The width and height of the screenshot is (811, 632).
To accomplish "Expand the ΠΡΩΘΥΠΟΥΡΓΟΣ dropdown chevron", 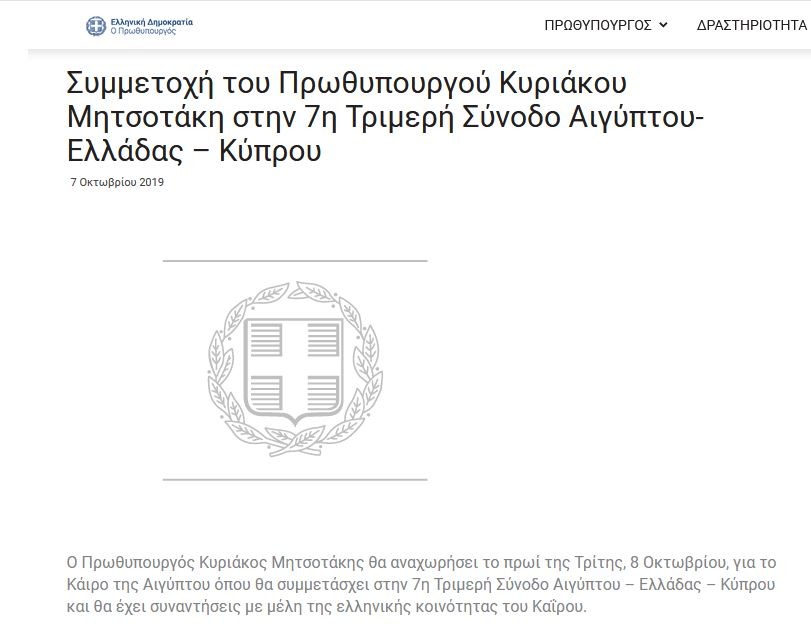I will coord(663,25).
